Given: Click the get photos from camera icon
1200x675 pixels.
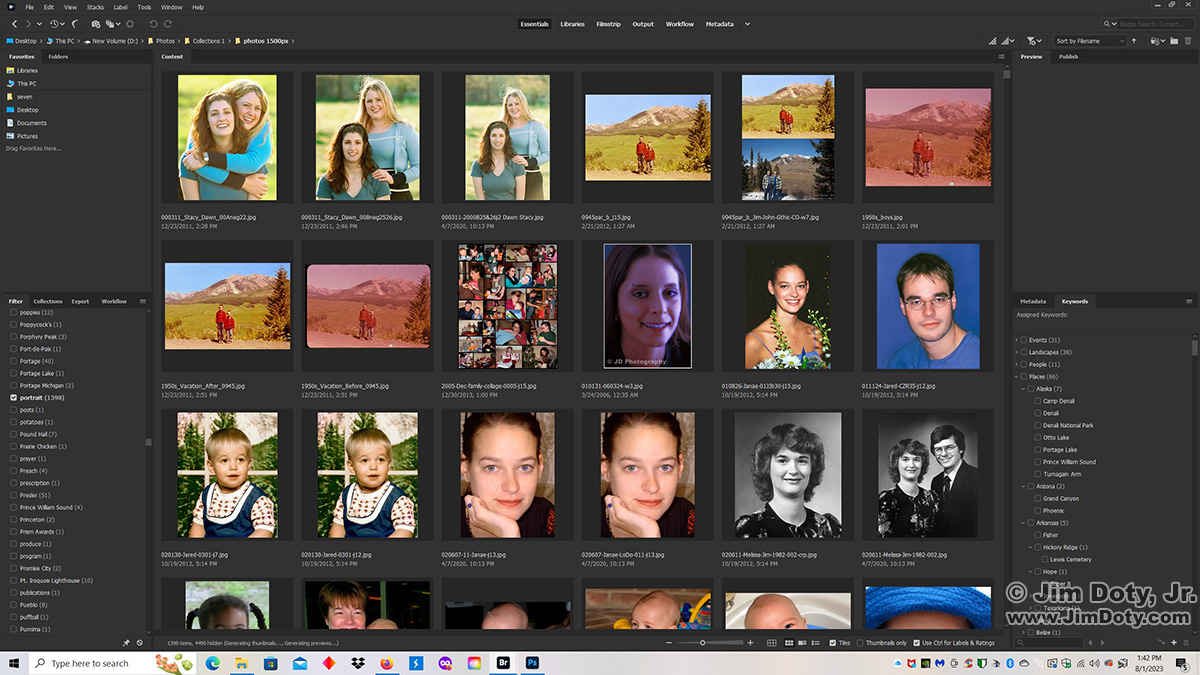Looking at the screenshot, I should 96,24.
